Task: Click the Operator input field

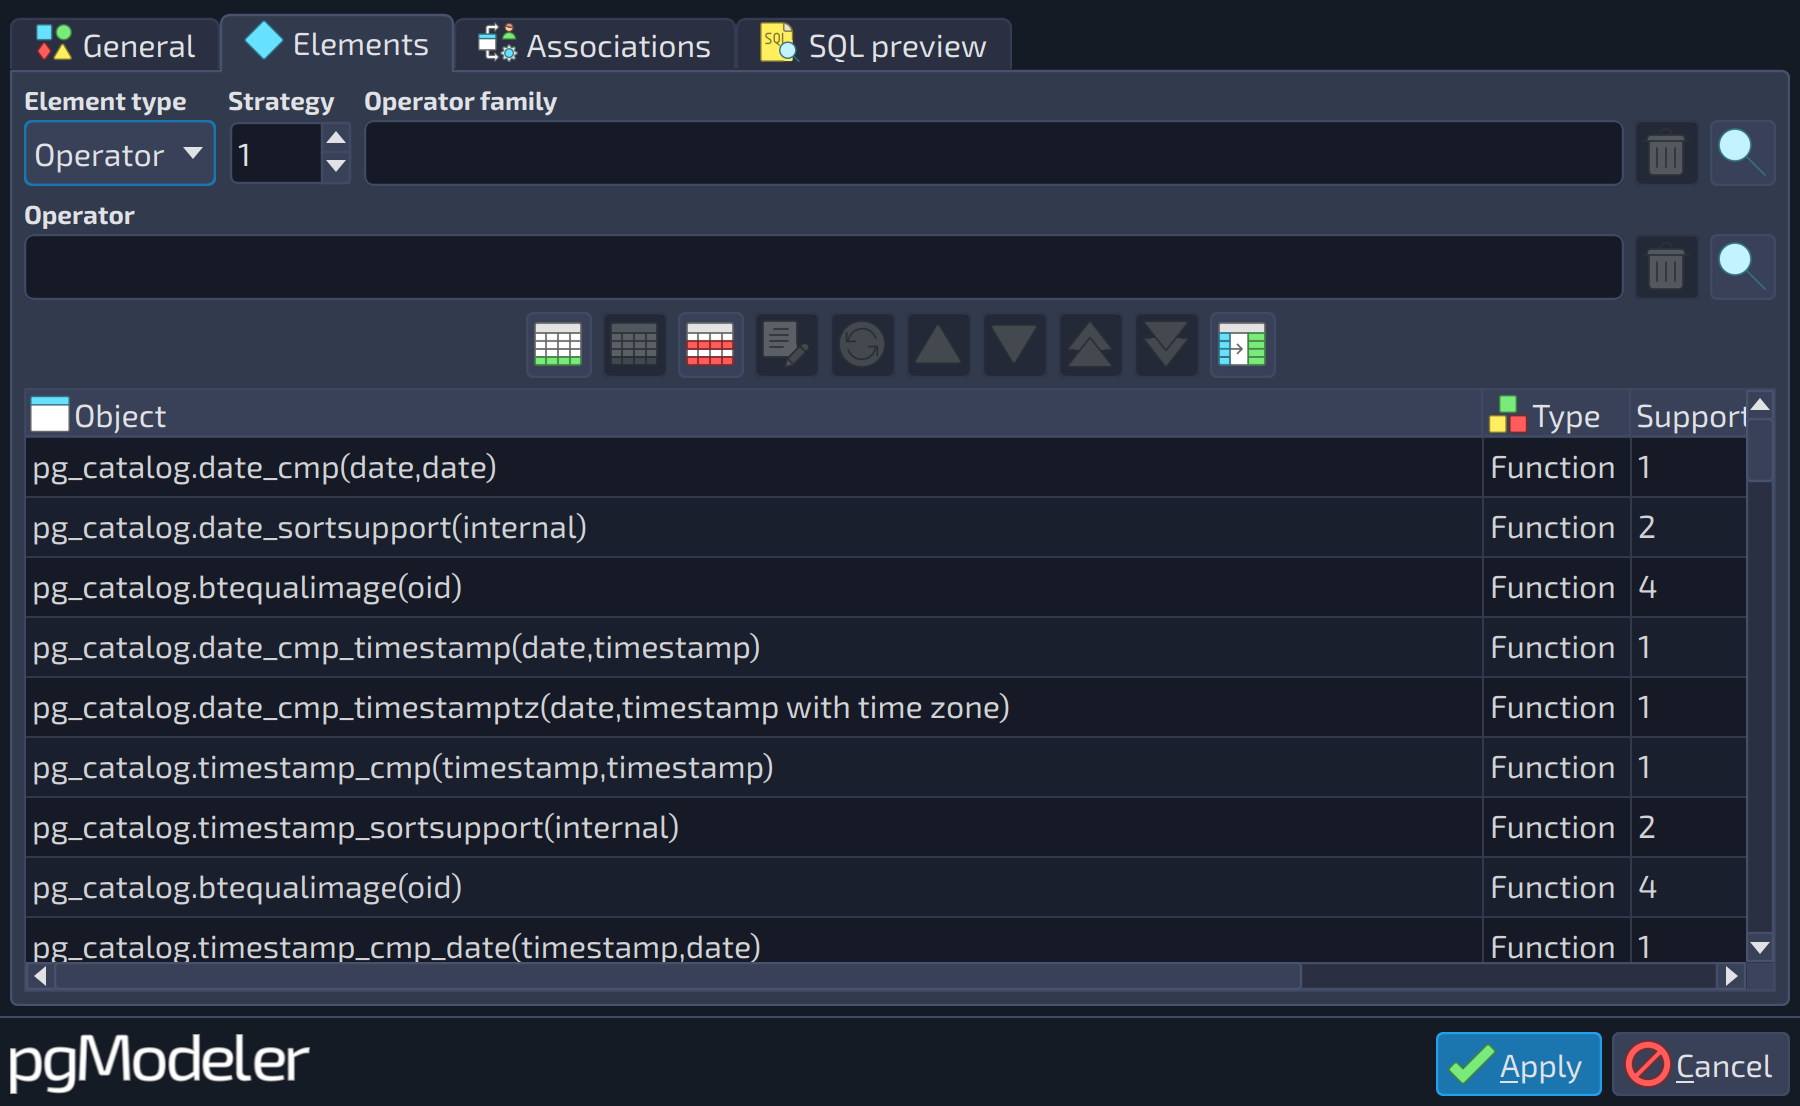Action: click(x=823, y=268)
